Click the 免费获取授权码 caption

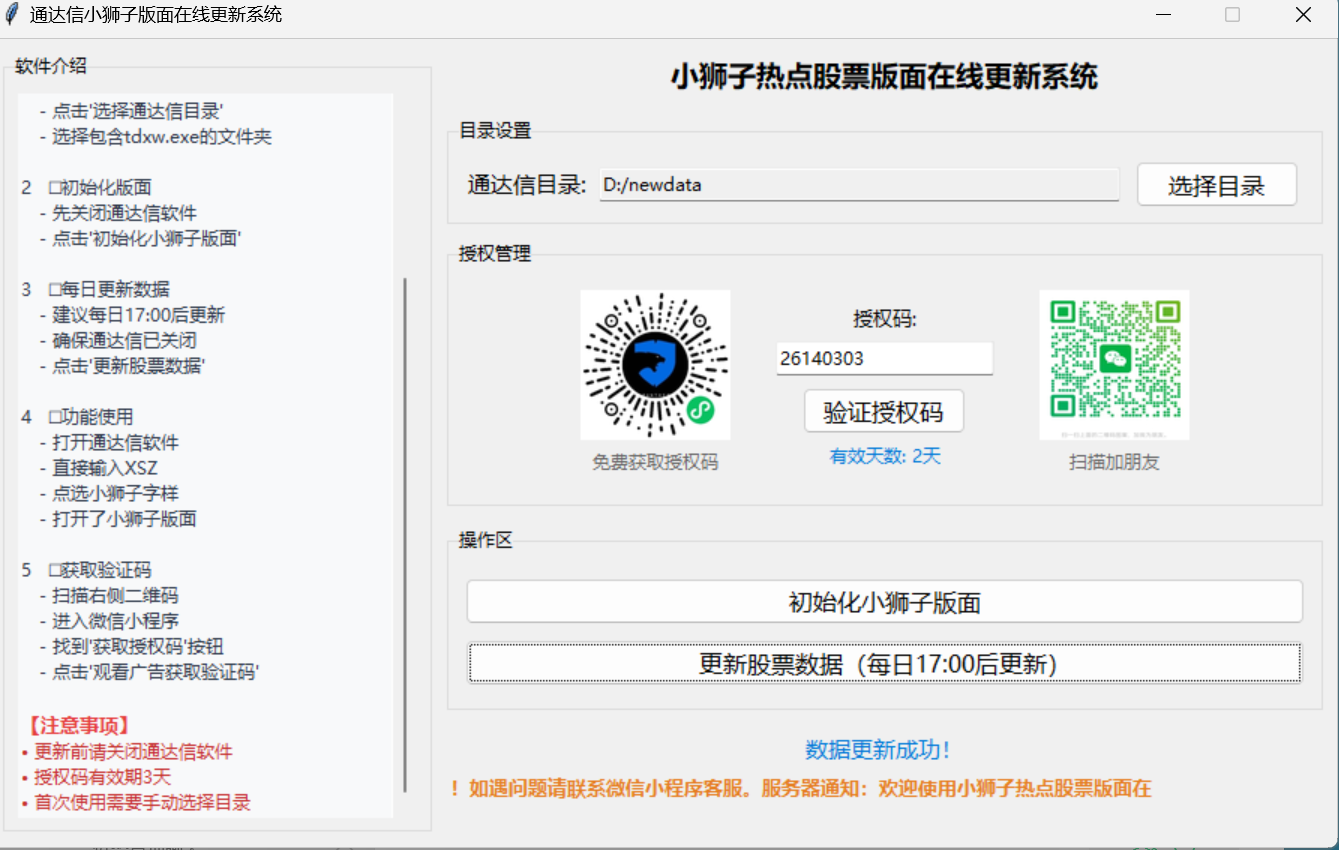pyautogui.click(x=655, y=462)
